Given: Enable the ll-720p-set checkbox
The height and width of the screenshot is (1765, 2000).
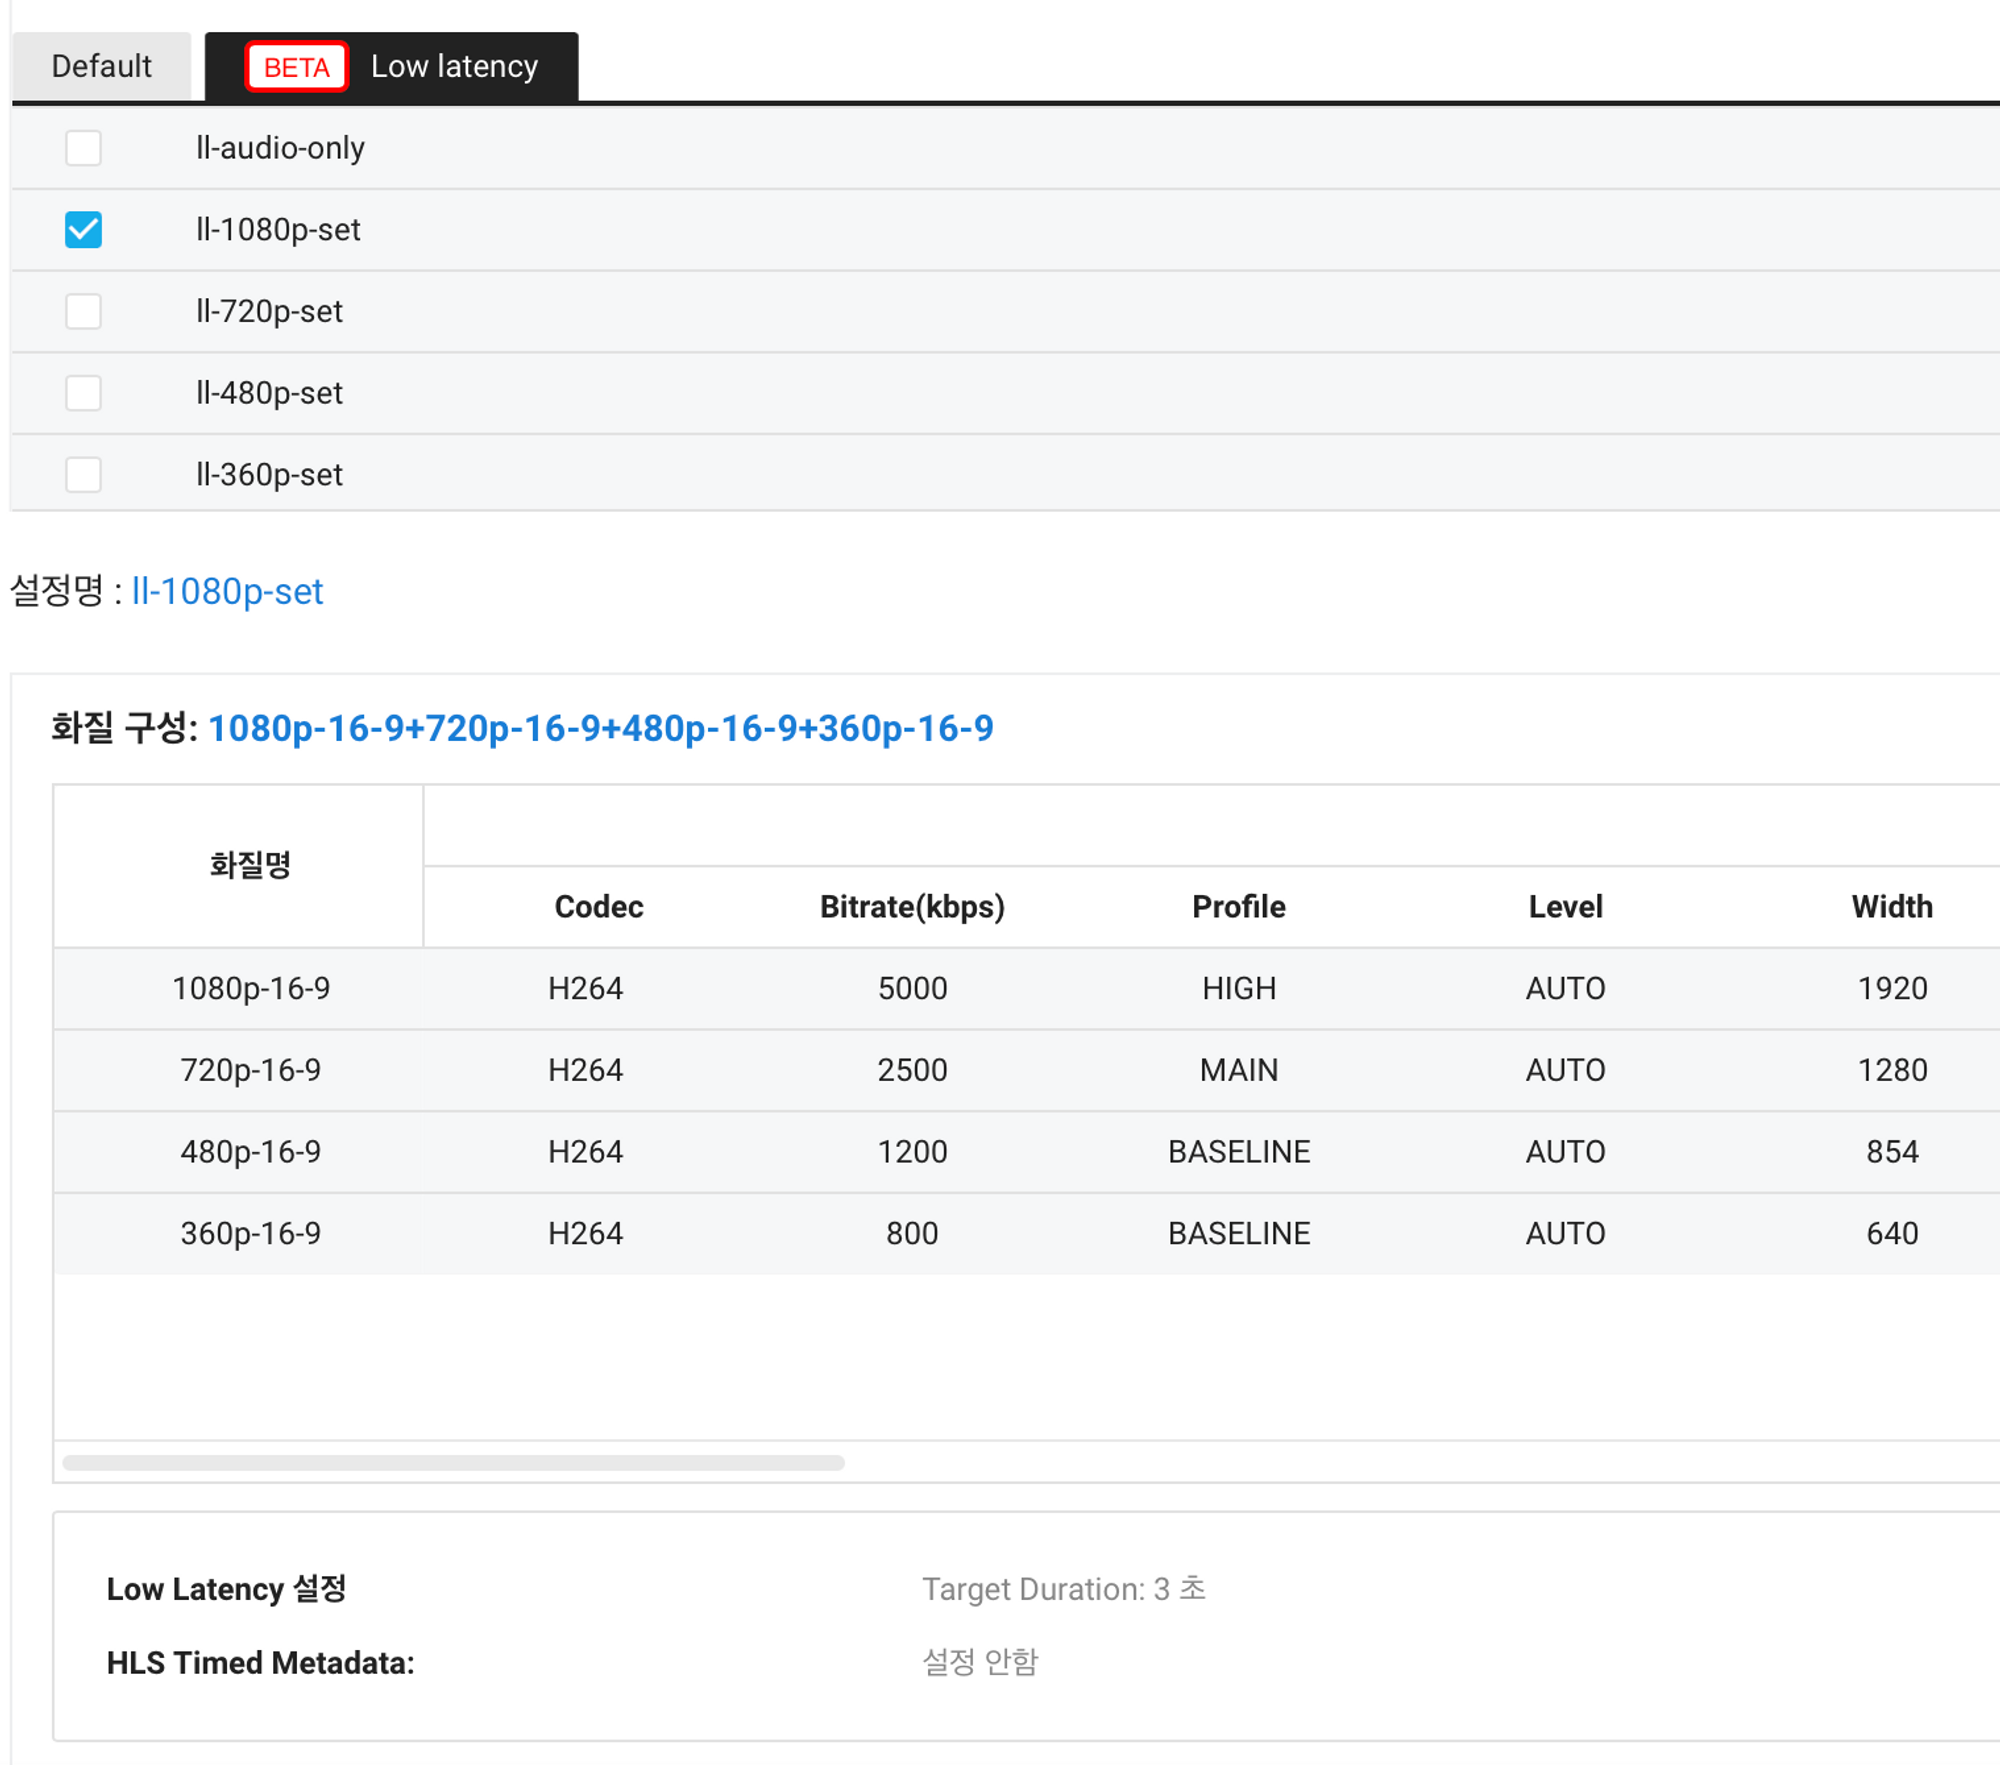Looking at the screenshot, I should coord(83,311).
